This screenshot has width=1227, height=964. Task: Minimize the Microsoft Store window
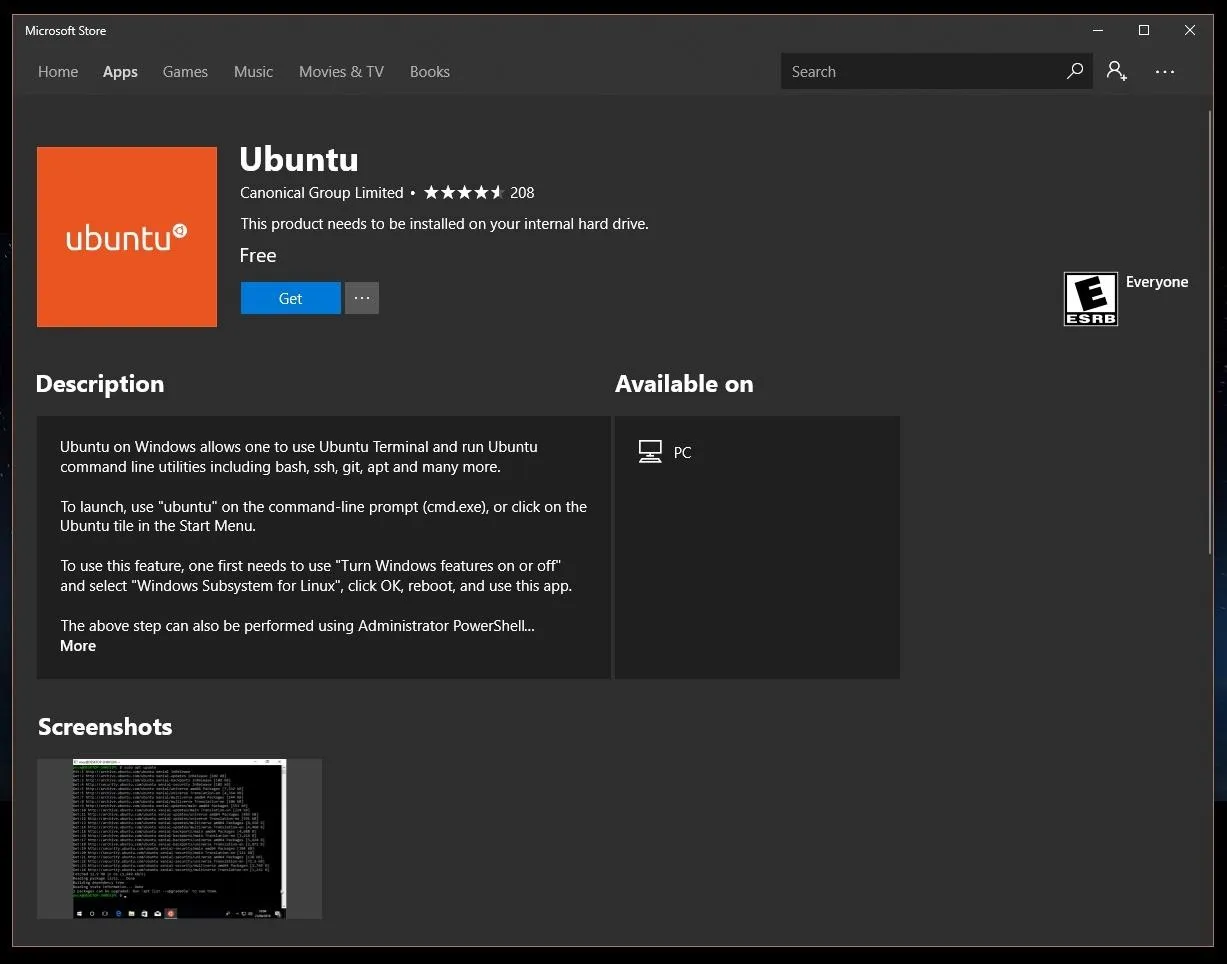(x=1098, y=31)
